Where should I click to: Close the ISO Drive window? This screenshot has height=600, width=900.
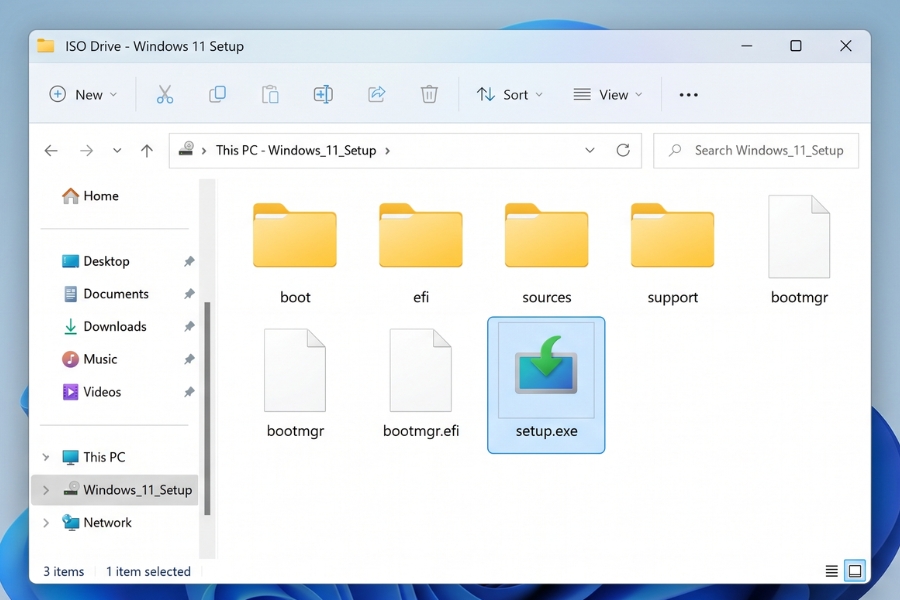(x=845, y=45)
